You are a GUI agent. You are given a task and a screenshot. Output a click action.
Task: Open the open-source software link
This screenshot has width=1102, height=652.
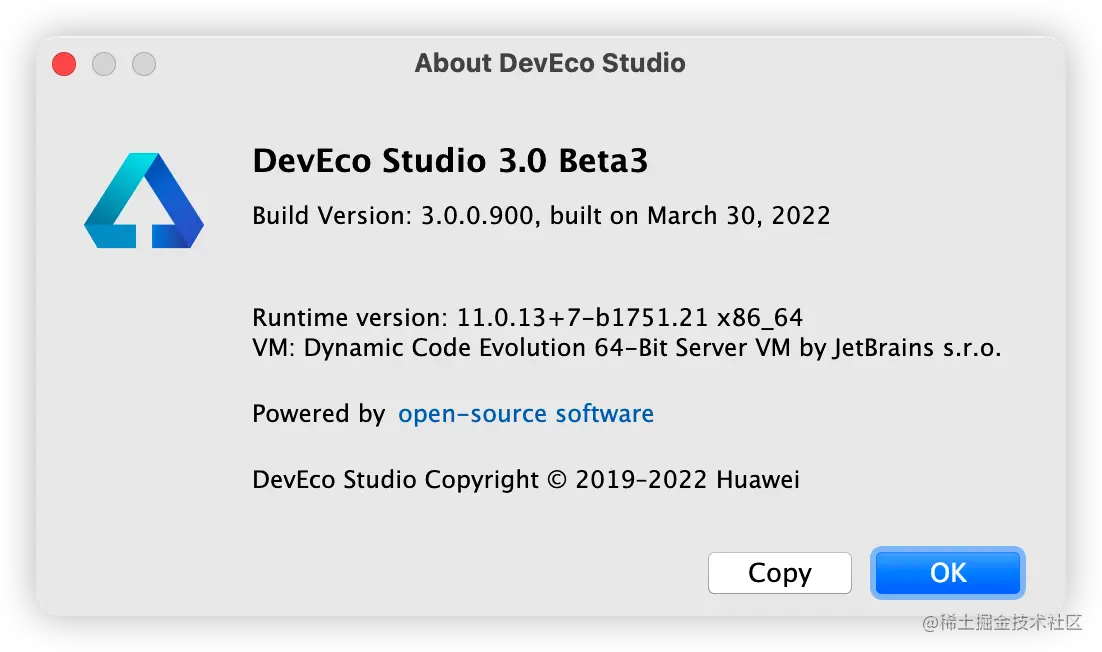(525, 413)
